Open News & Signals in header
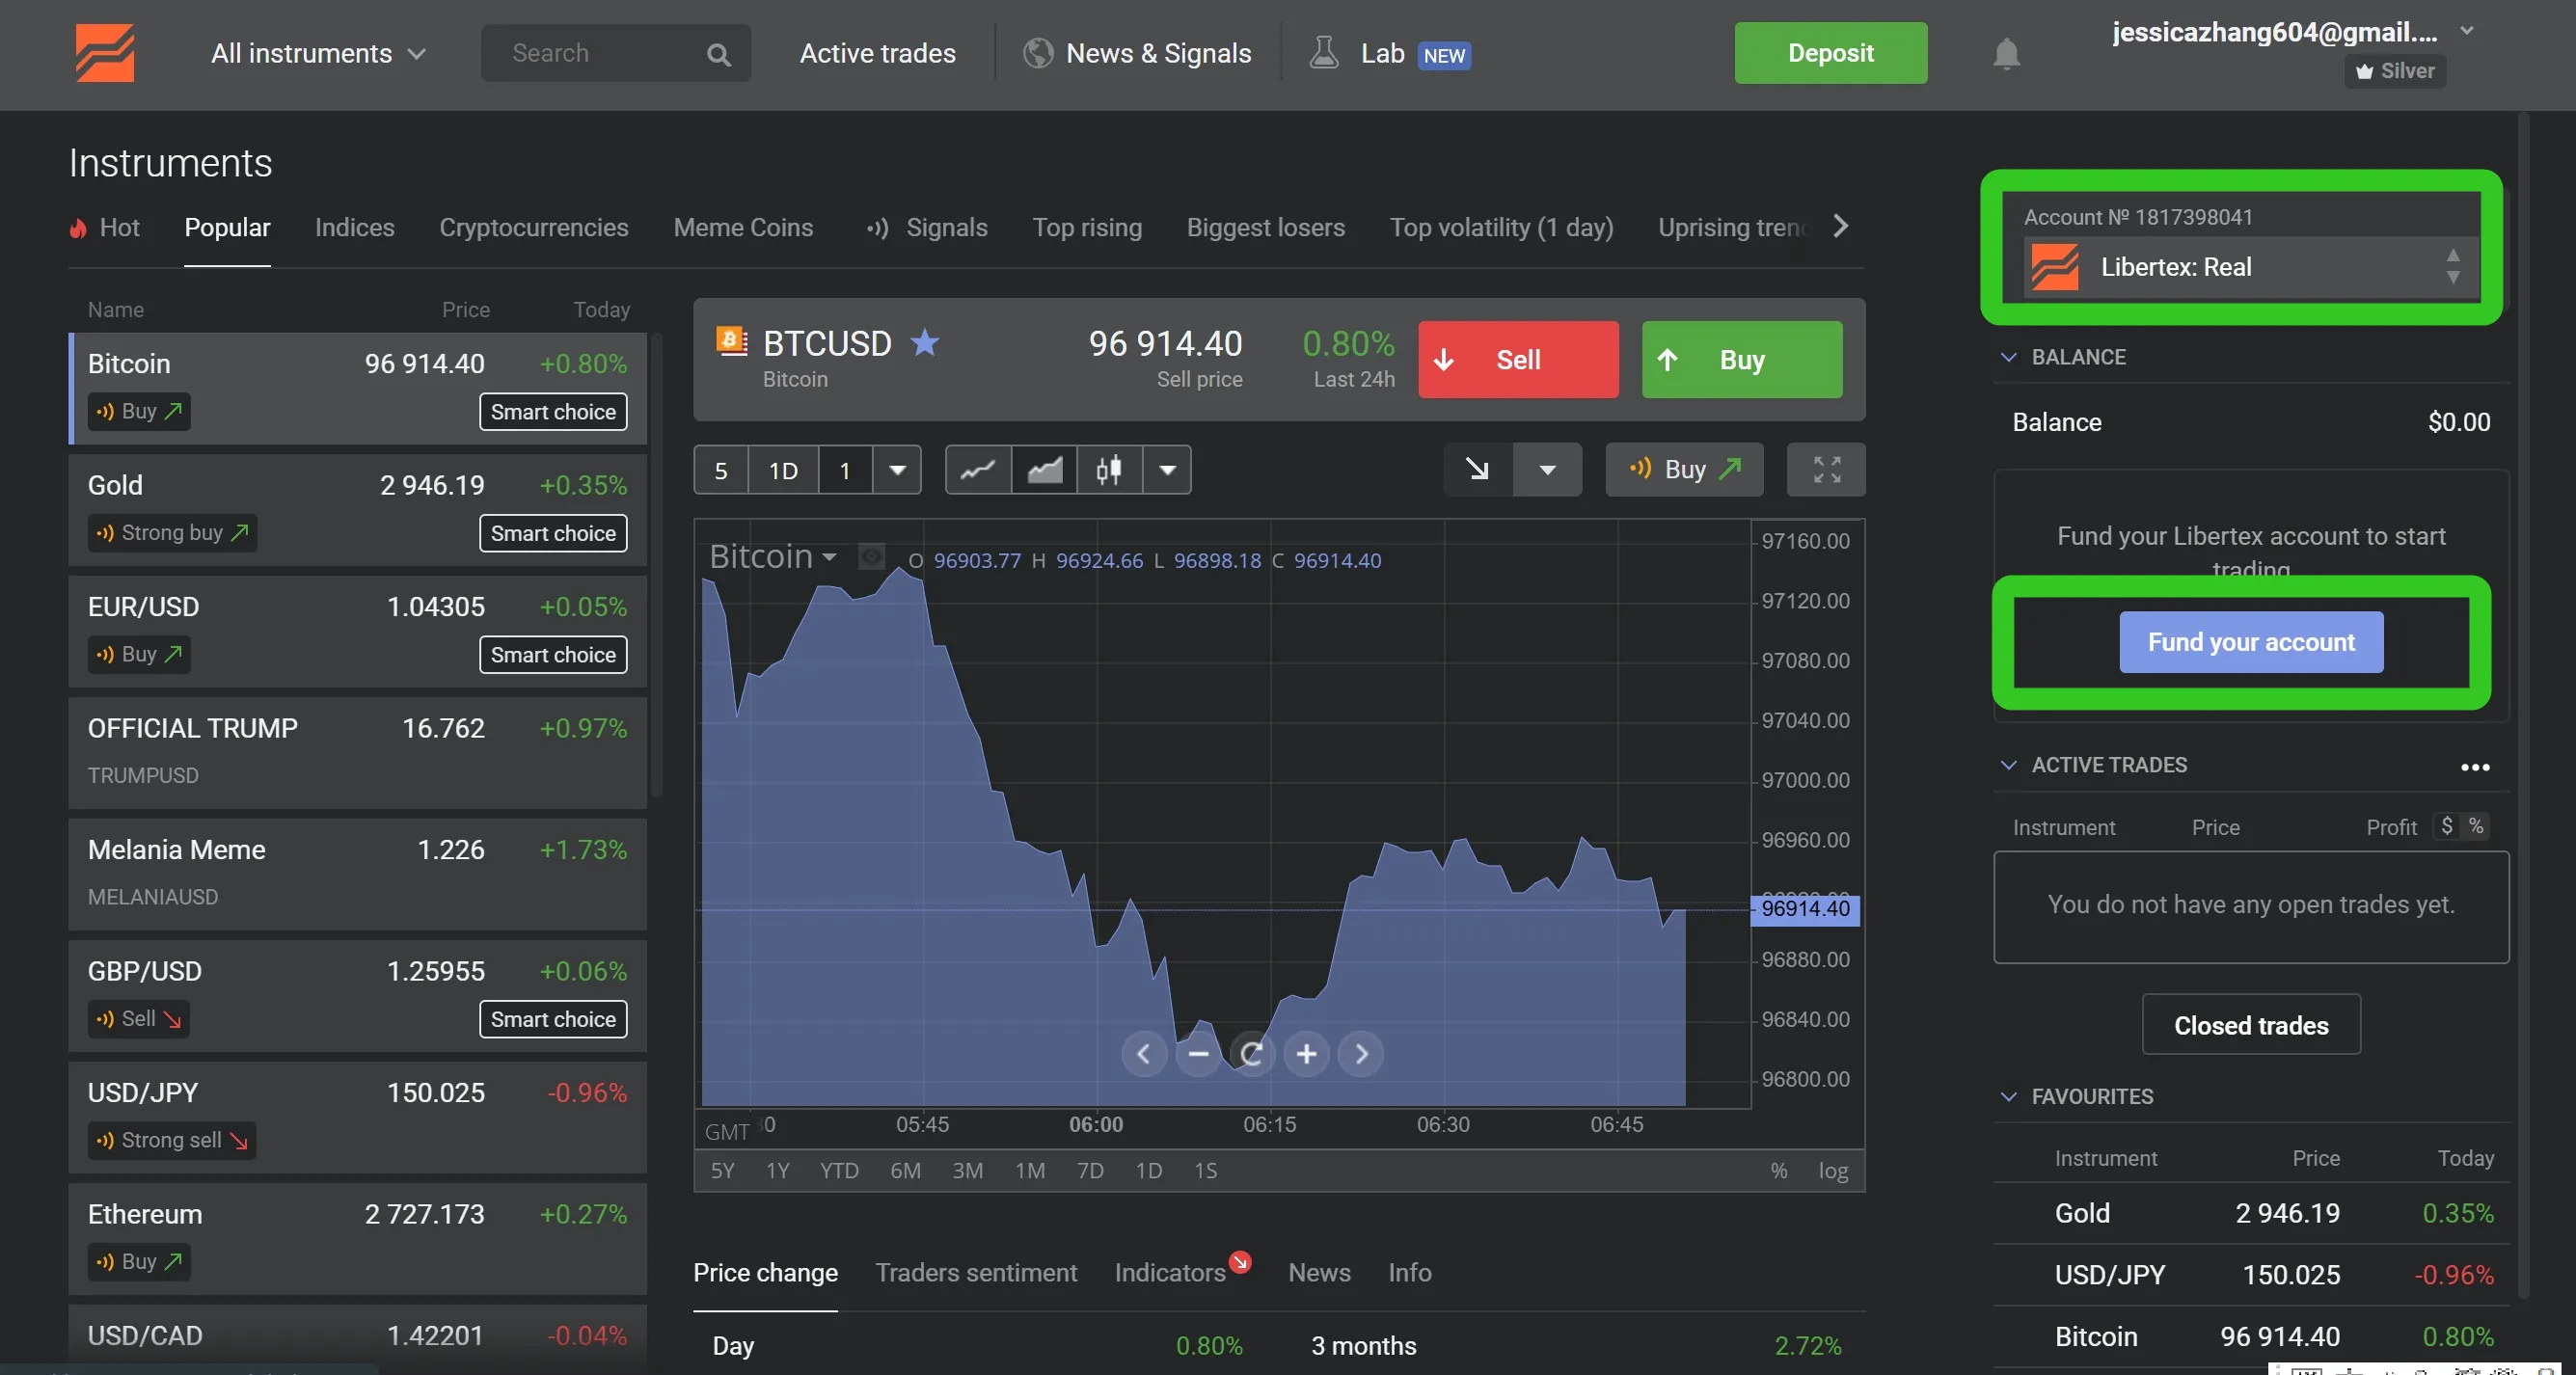Image resolution: width=2576 pixels, height=1375 pixels. coord(1137,53)
